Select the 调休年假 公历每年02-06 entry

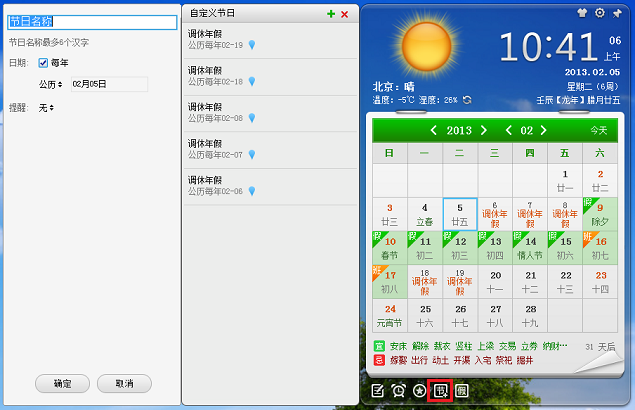click(x=270, y=186)
